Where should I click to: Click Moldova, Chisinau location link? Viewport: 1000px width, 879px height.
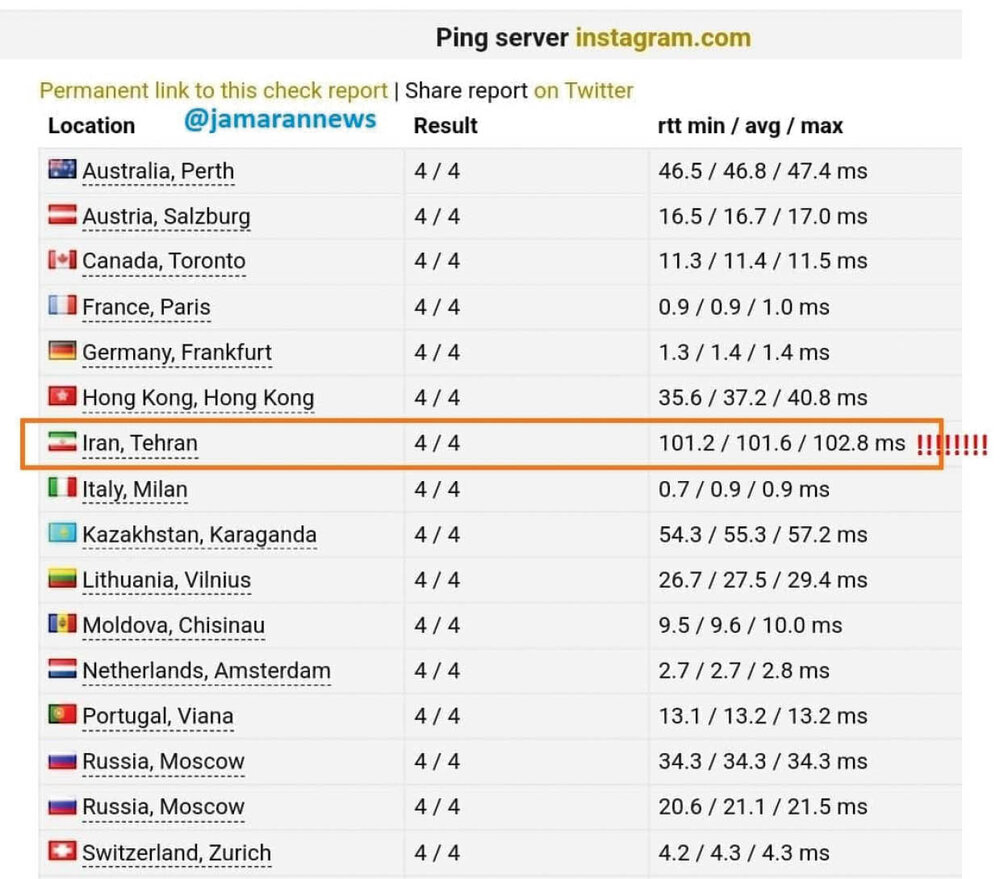point(173,626)
